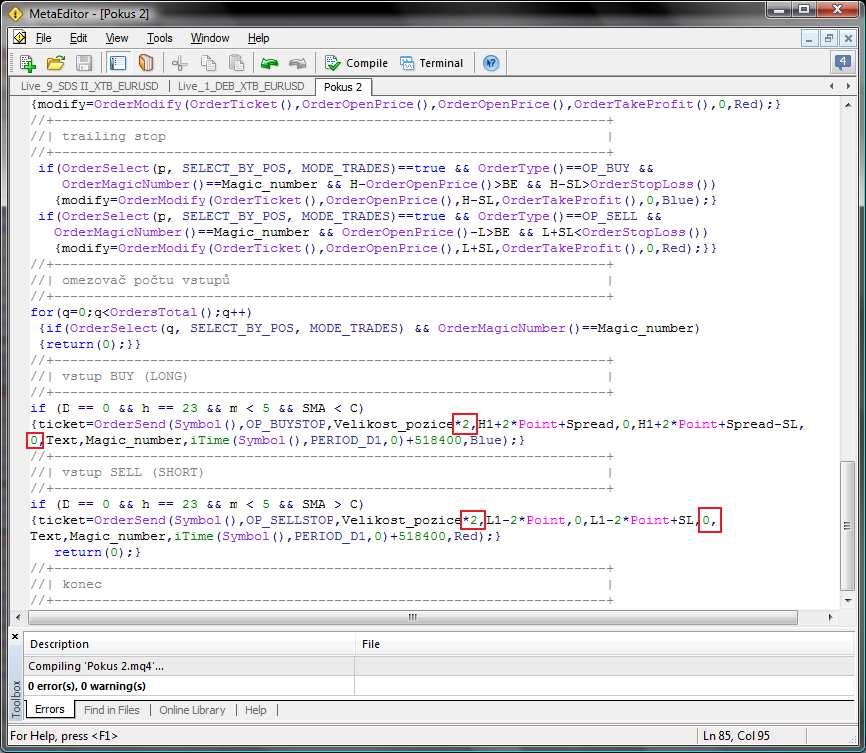Image resolution: width=866 pixels, height=753 pixels.
Task: Open the Tools menu
Action: 160,38
